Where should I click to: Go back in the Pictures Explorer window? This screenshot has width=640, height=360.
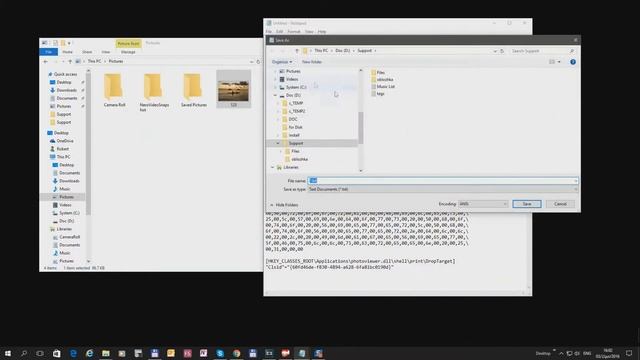tap(46, 61)
